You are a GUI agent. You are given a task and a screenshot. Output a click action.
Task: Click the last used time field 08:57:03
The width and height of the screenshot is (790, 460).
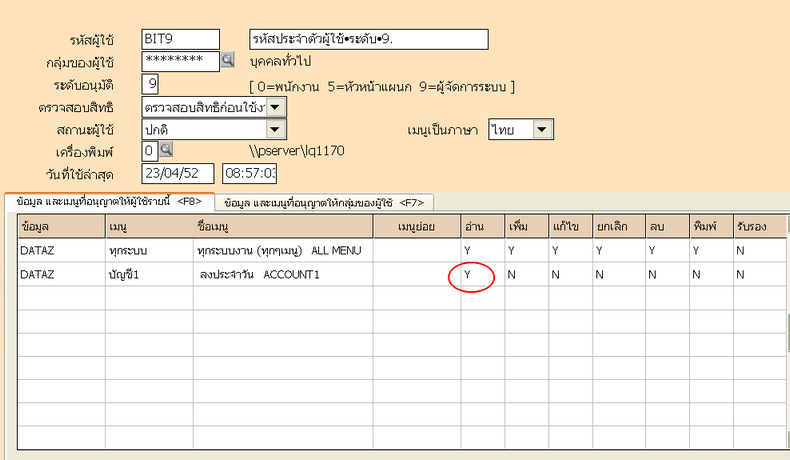pyautogui.click(x=249, y=174)
